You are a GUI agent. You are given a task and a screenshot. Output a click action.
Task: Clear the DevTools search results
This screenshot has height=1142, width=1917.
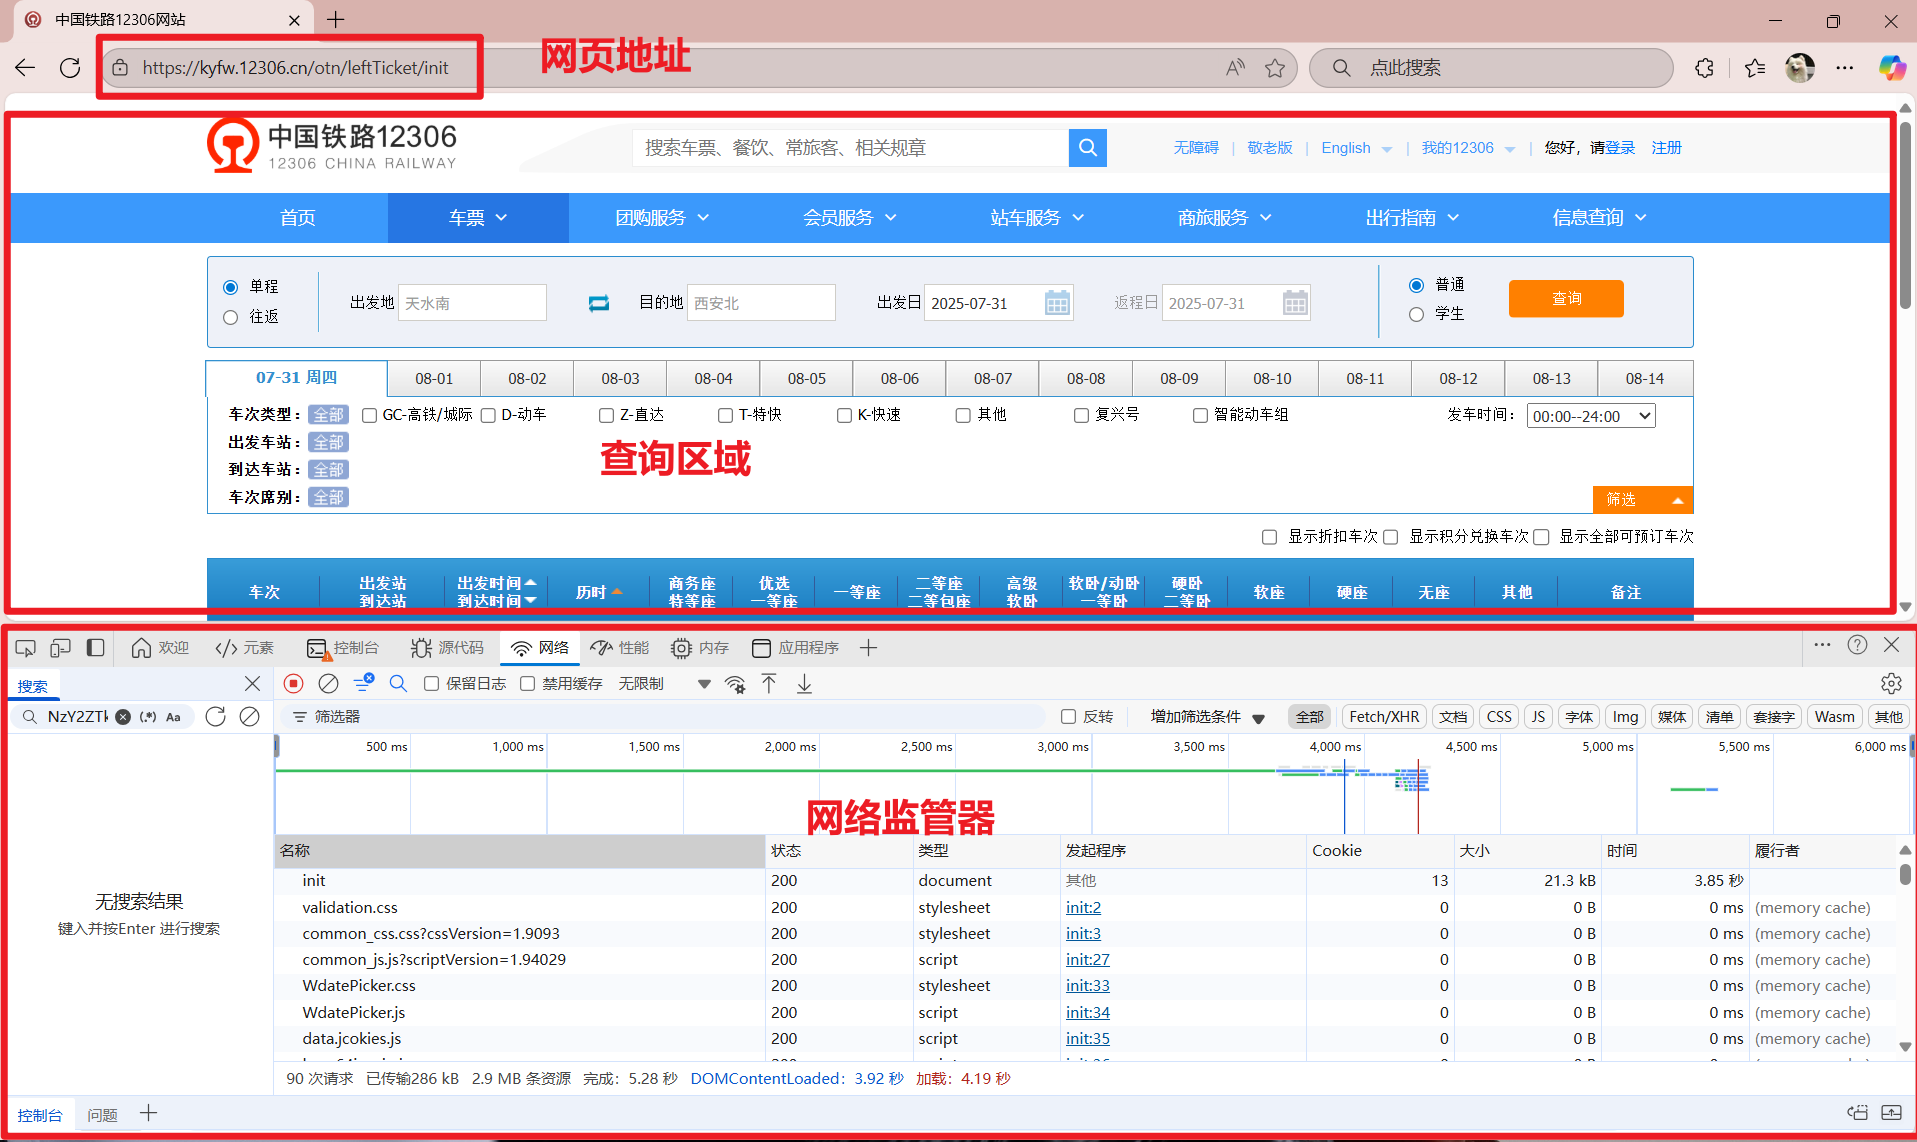pos(250,717)
